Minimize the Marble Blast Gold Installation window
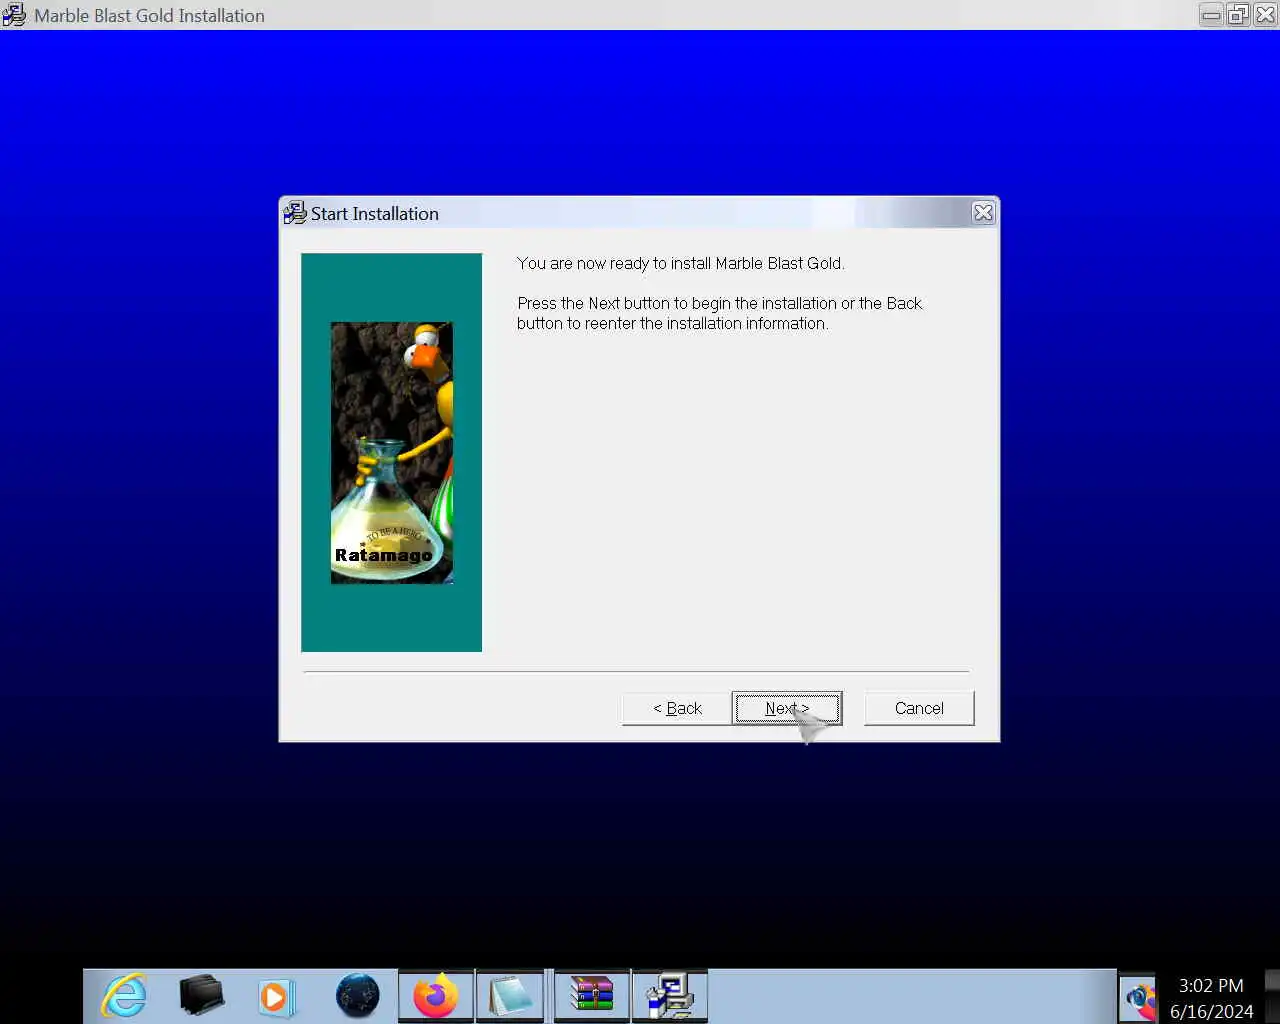 tap(1211, 15)
